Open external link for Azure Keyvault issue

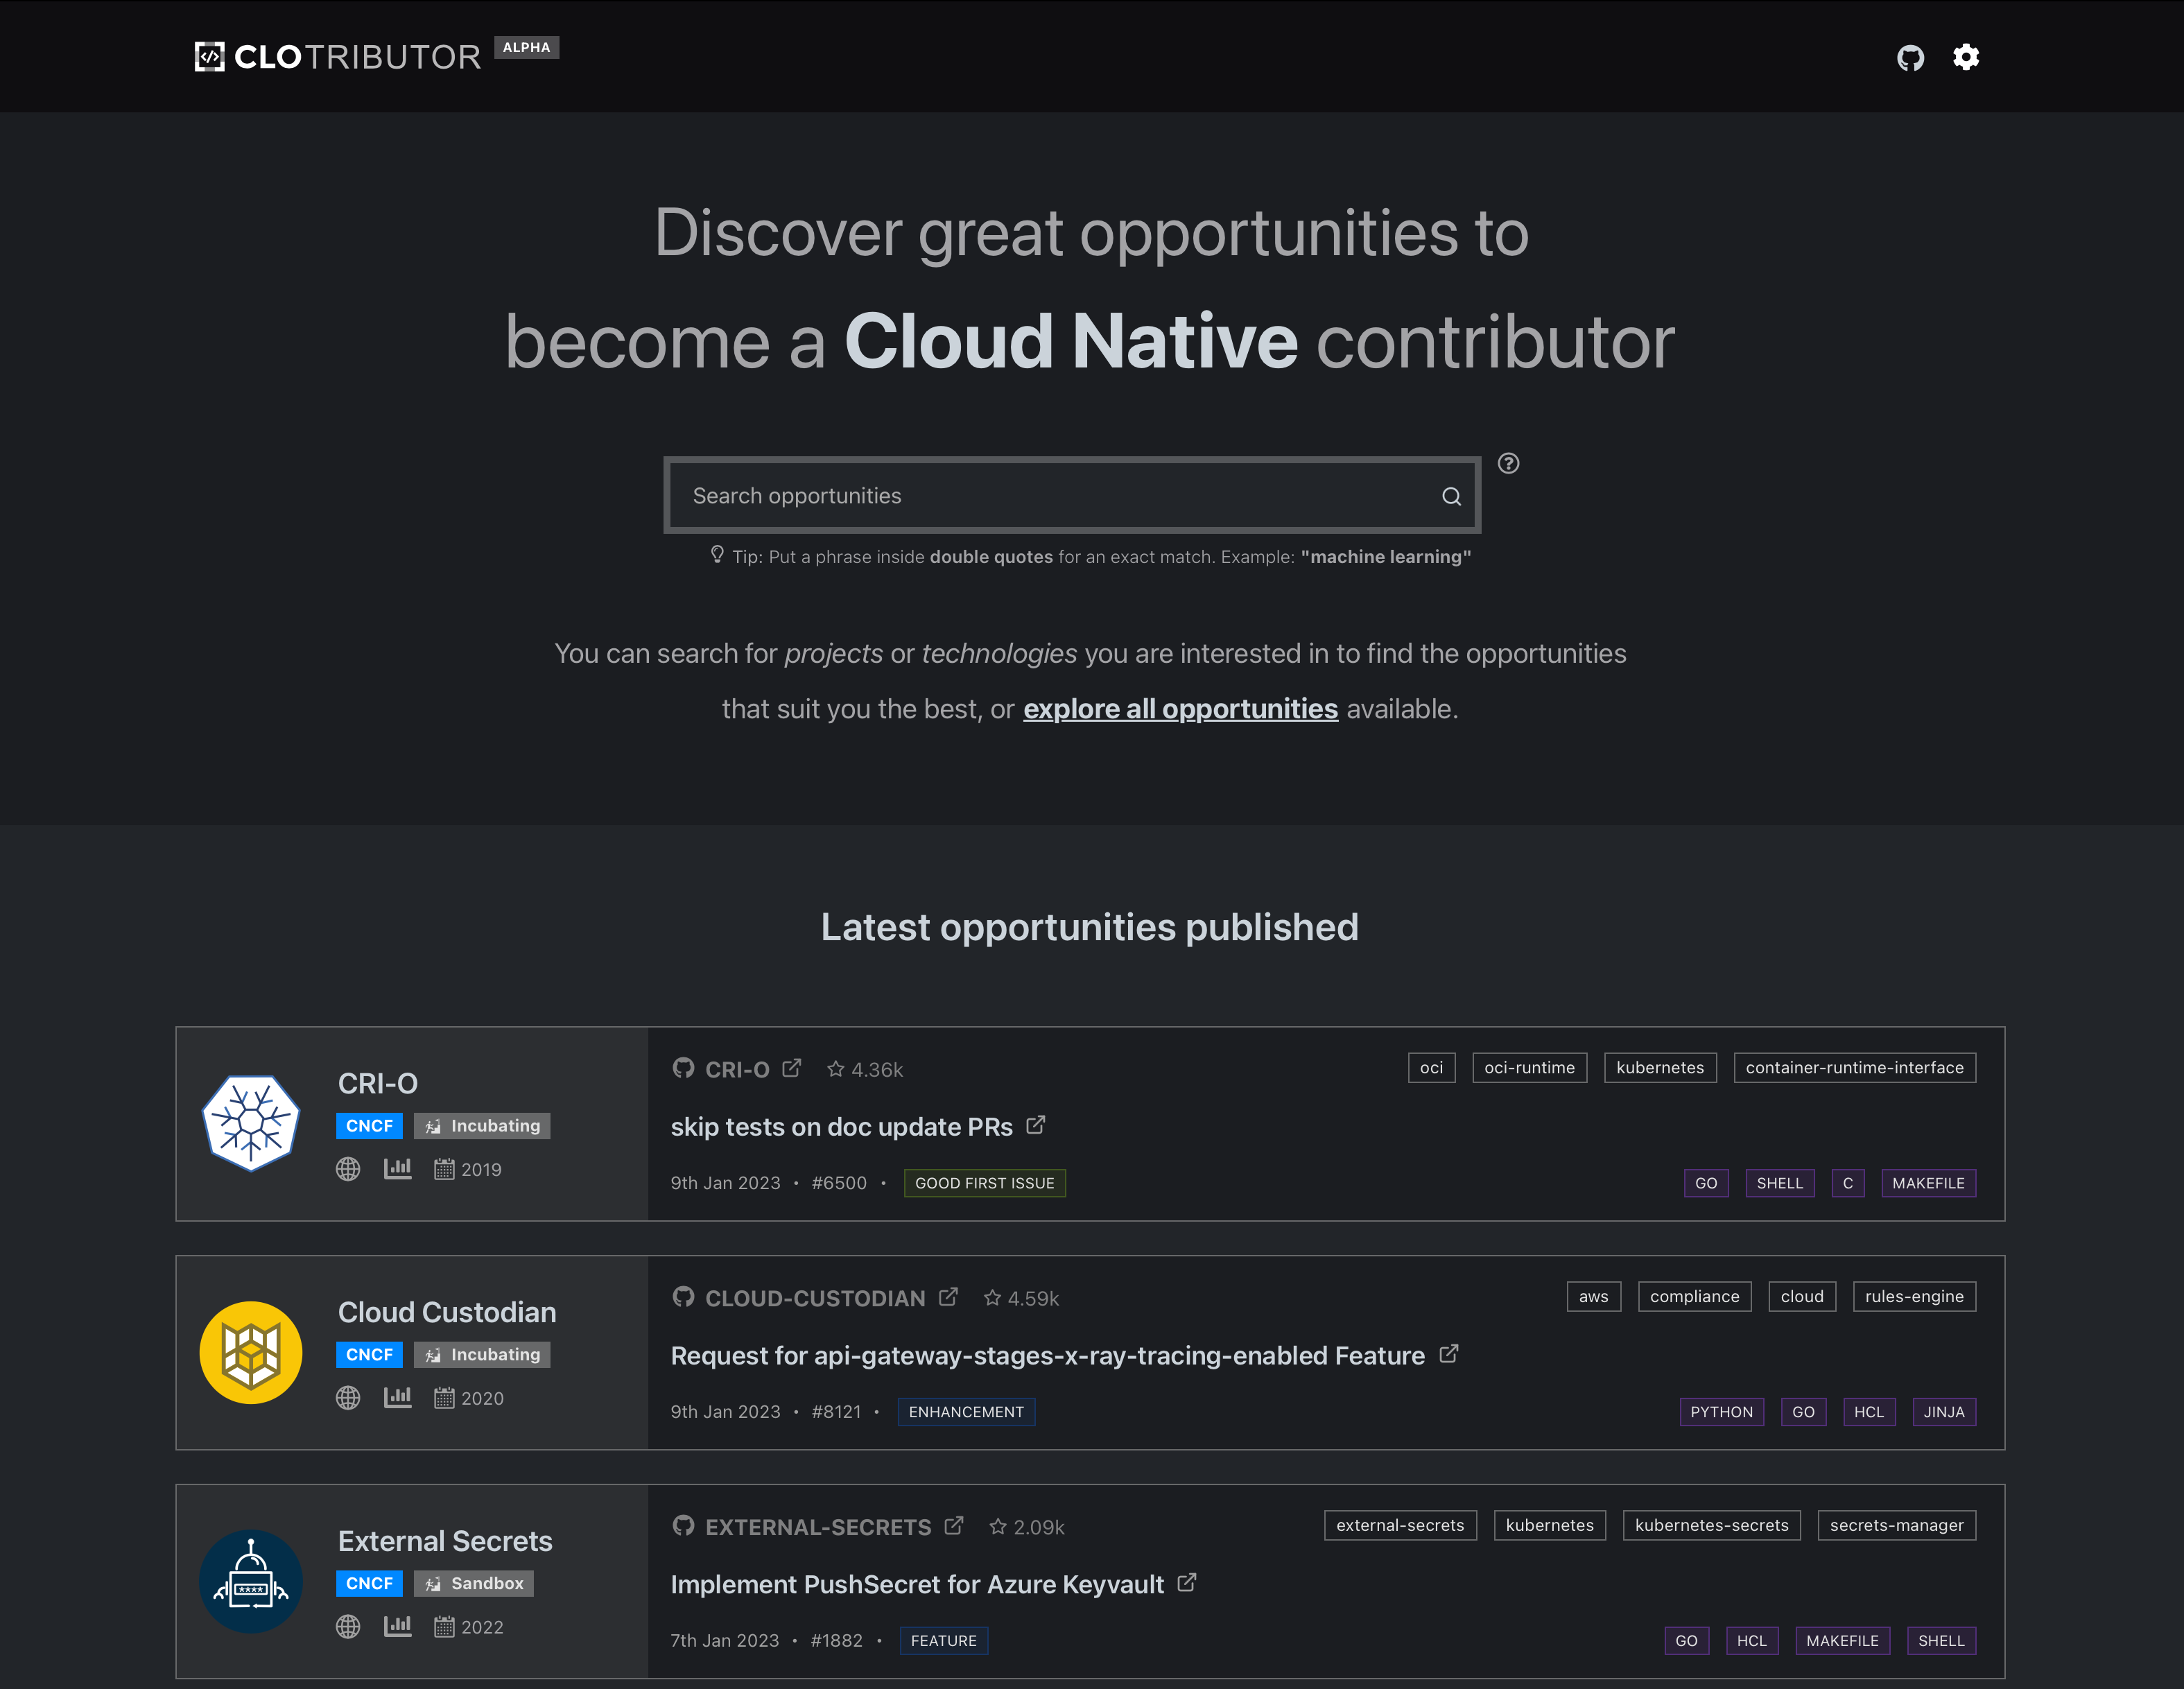pyautogui.click(x=1187, y=1583)
